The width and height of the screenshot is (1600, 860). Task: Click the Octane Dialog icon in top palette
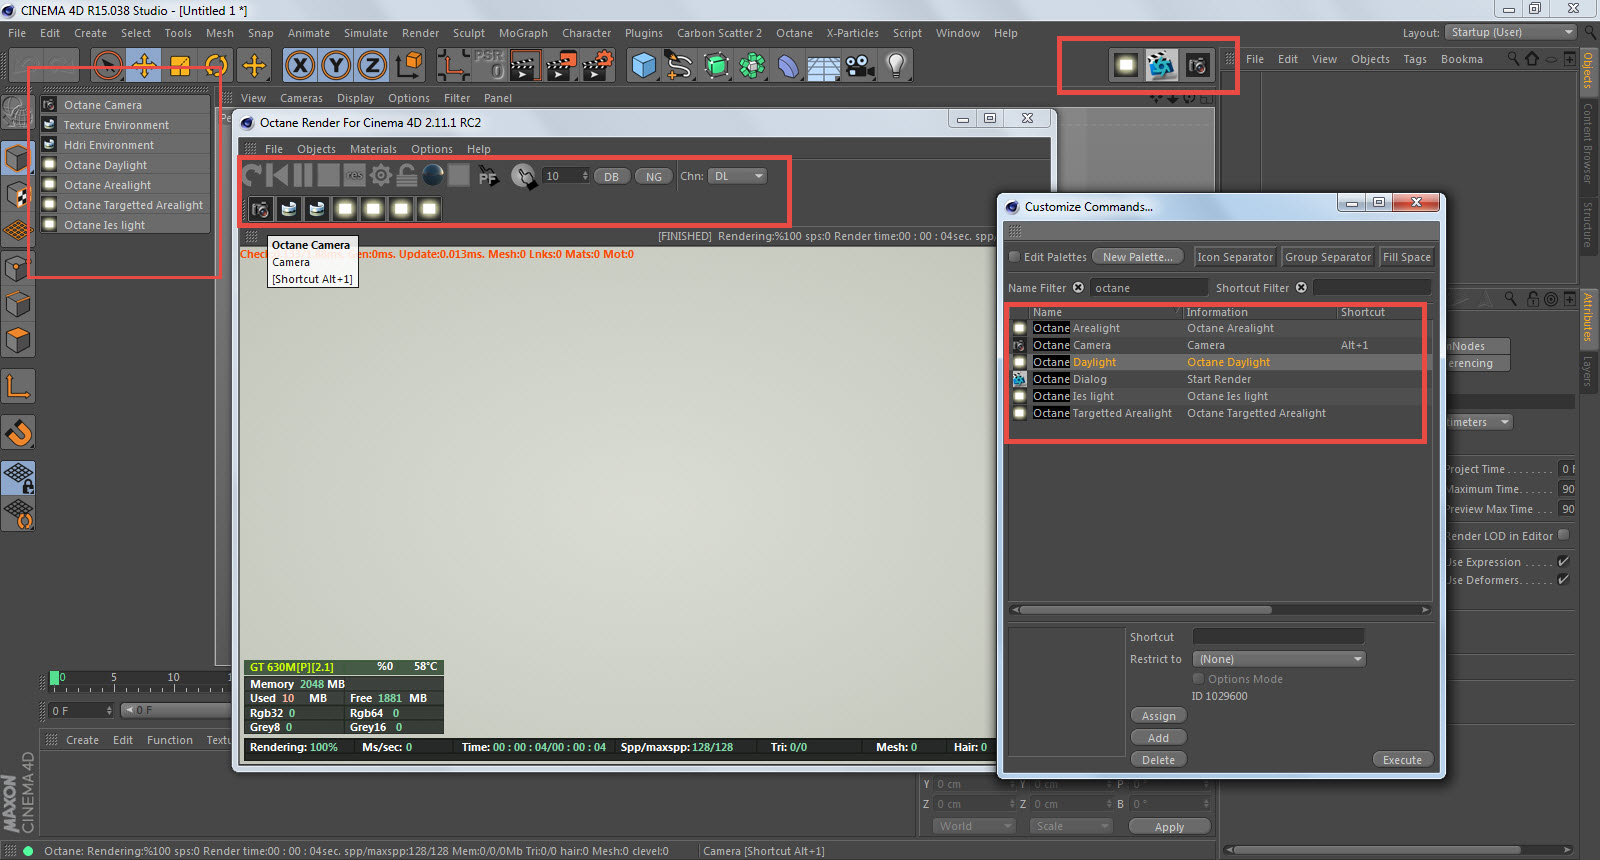tap(1161, 65)
